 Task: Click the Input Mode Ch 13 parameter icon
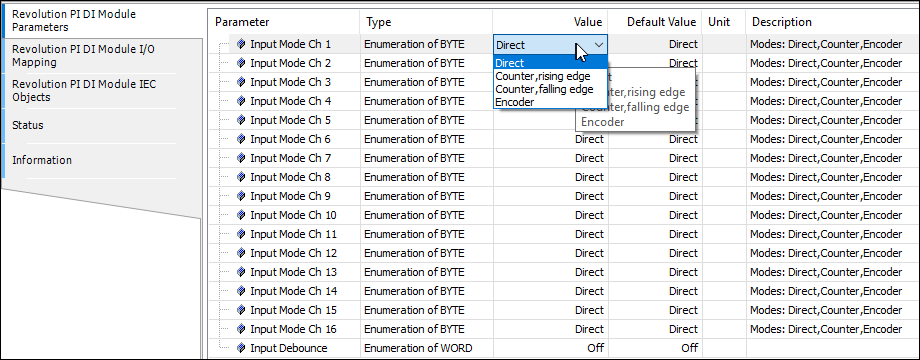[241, 272]
